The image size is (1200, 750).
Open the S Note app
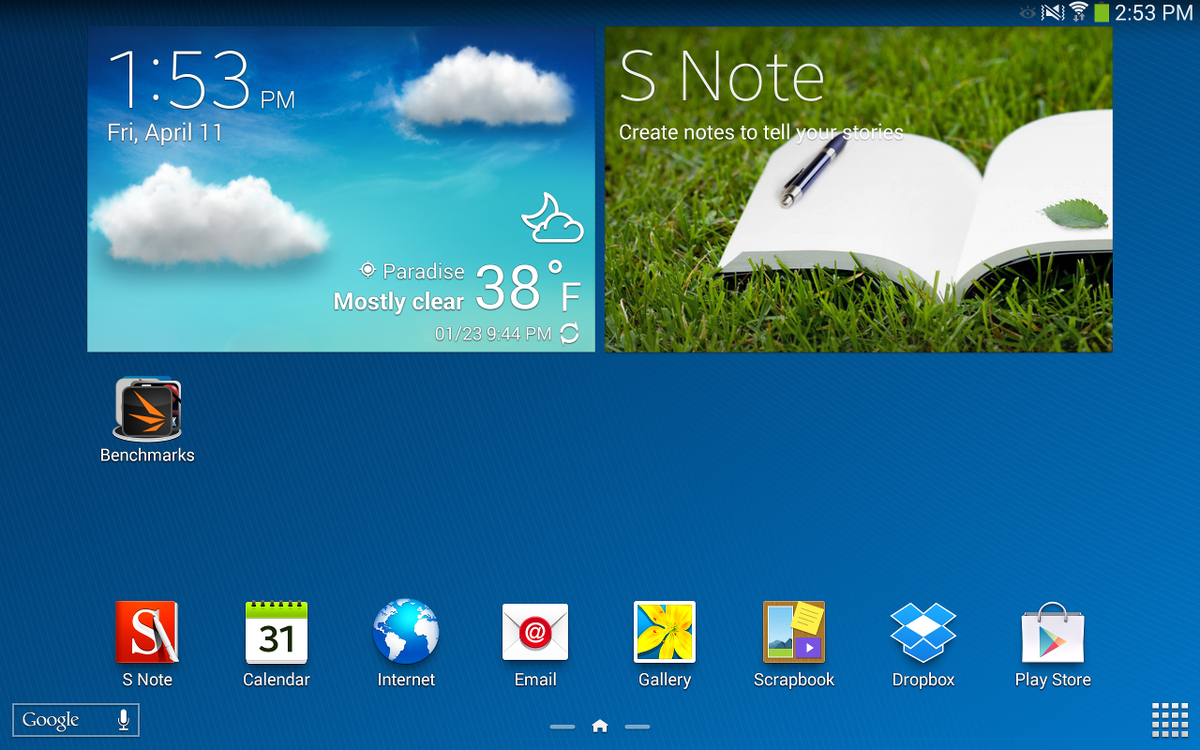[x=147, y=632]
